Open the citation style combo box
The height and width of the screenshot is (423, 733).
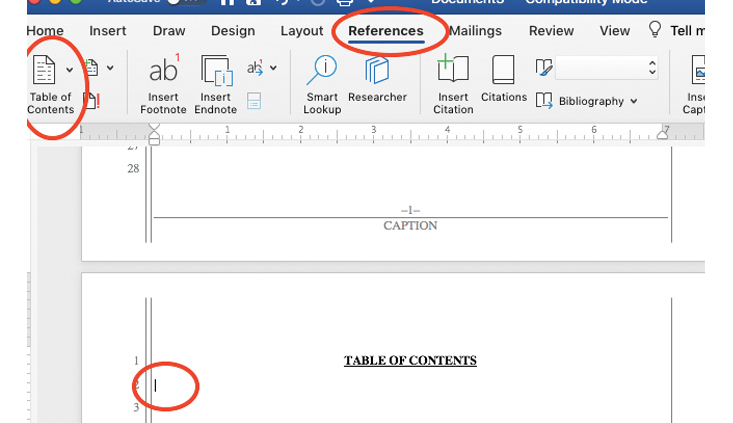(606, 68)
